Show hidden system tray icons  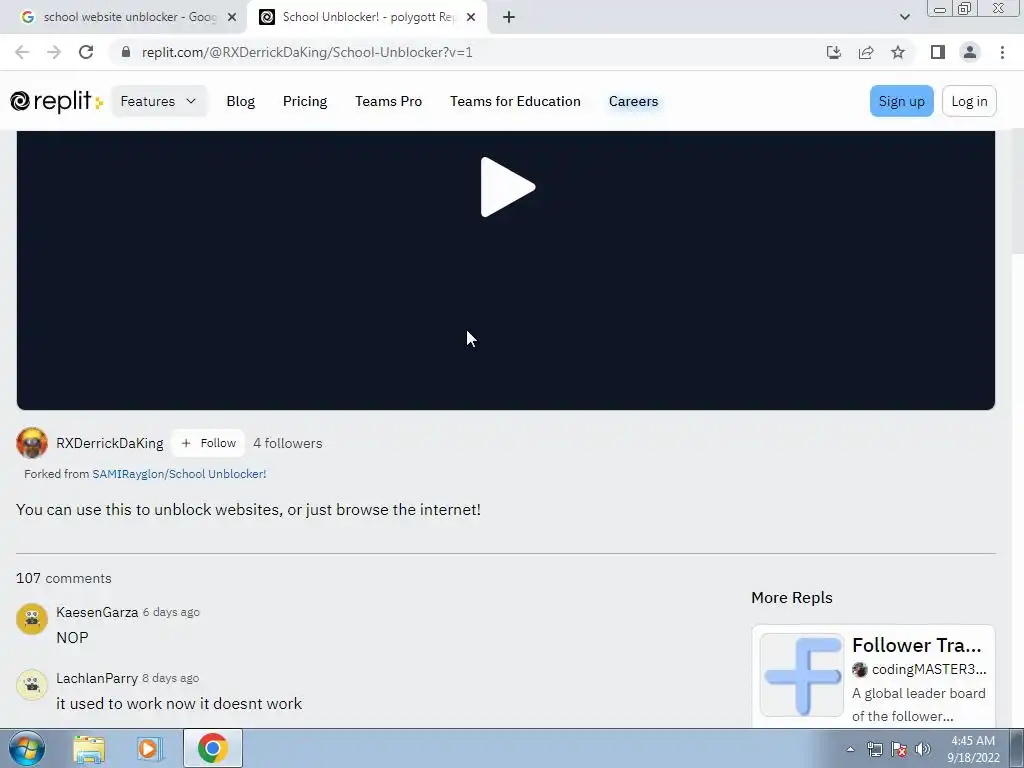pos(850,749)
